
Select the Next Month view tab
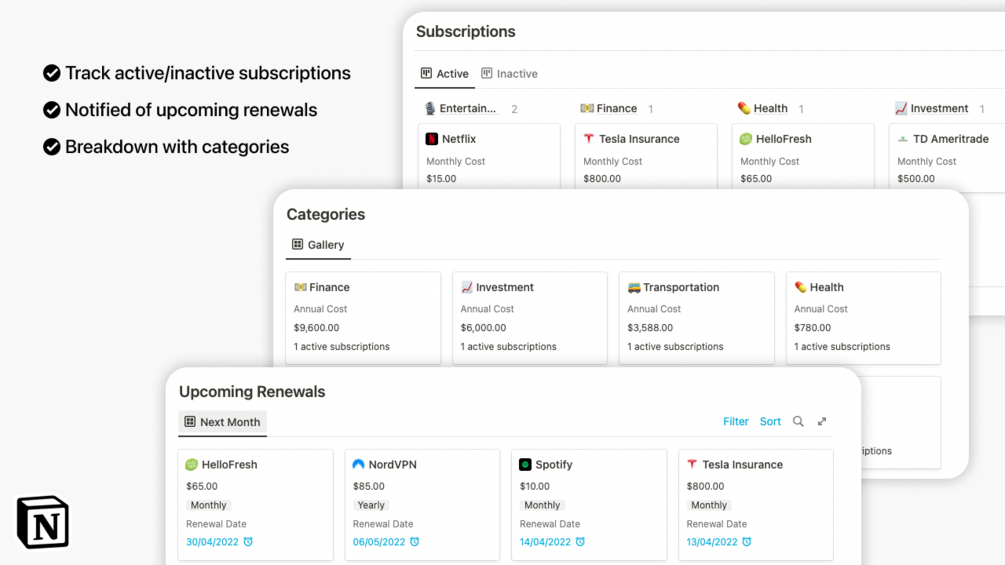pos(222,422)
